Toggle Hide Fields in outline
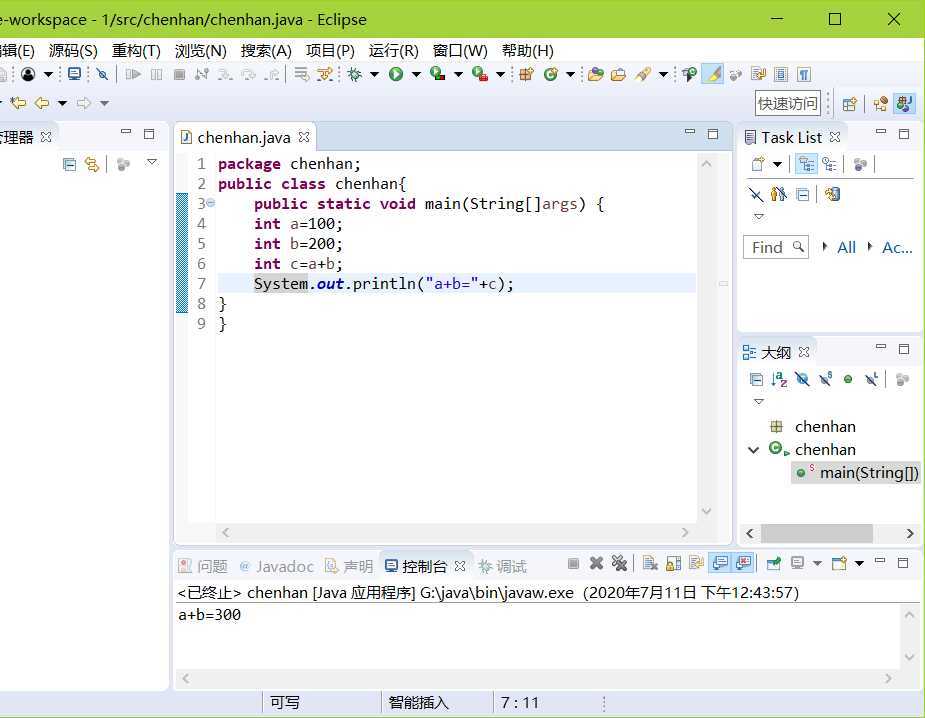The image size is (925, 718). click(x=802, y=379)
